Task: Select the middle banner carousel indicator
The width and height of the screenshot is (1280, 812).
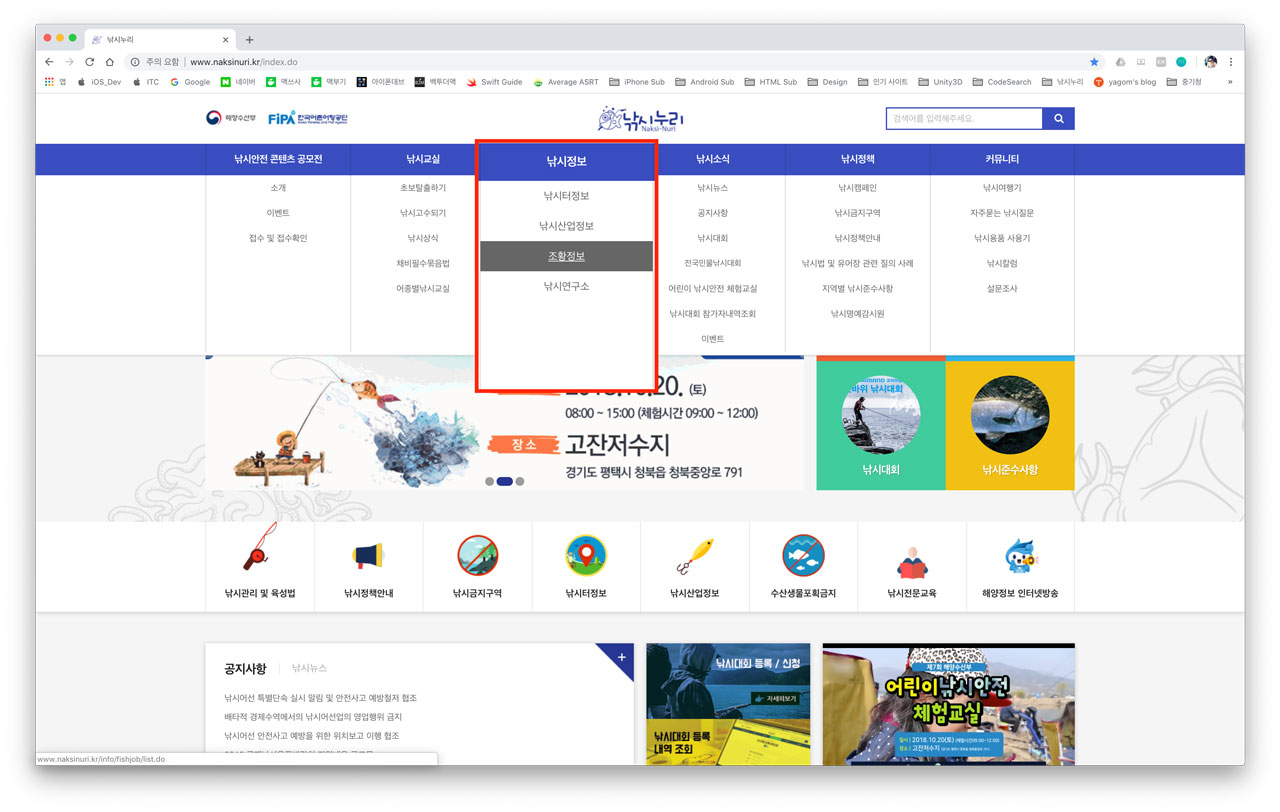Action: point(504,481)
